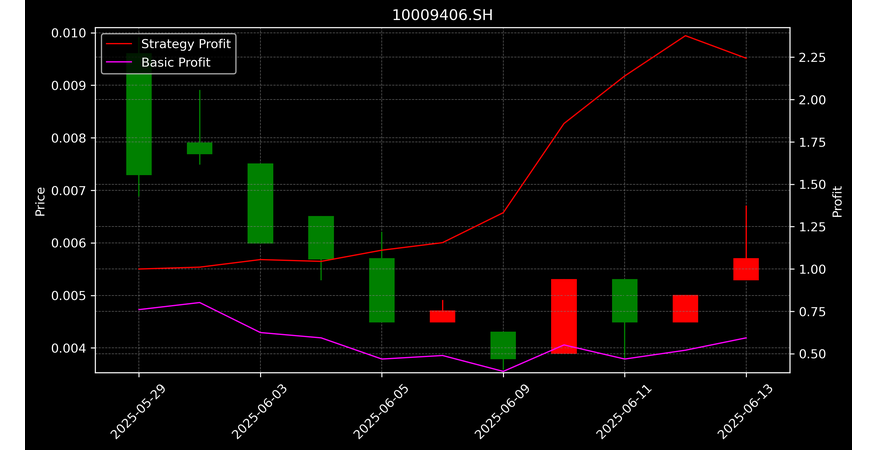This screenshot has height=450, width=878.
Task: Select the Strategy Profit legend label
Action: pyautogui.click(x=185, y=44)
